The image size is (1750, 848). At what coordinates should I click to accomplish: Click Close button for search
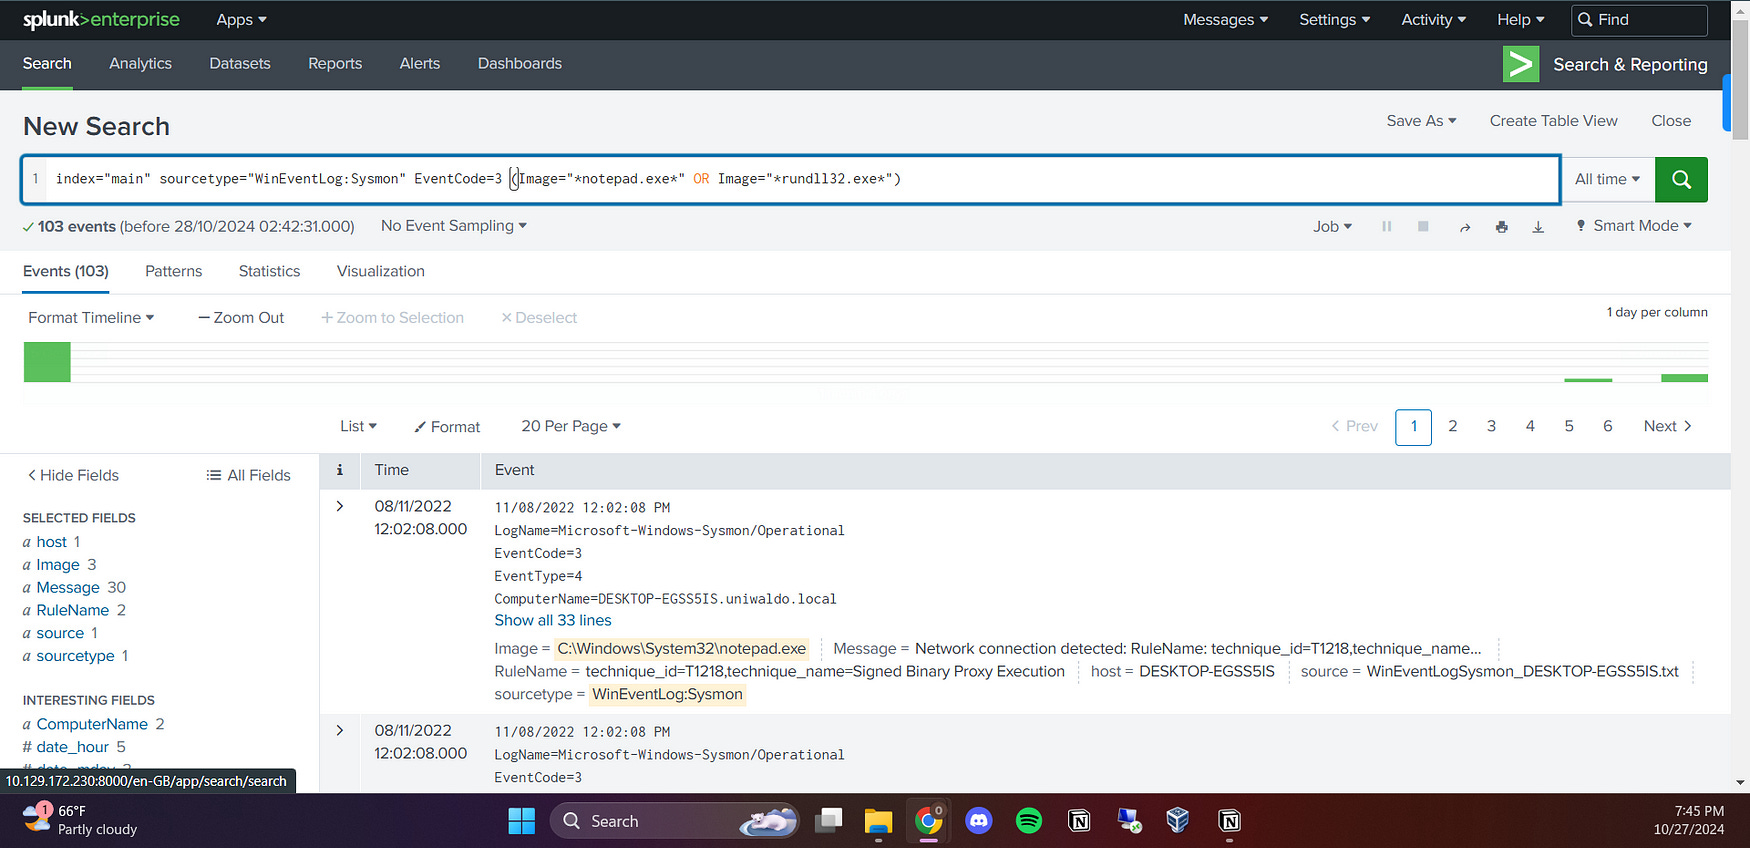pos(1671,121)
